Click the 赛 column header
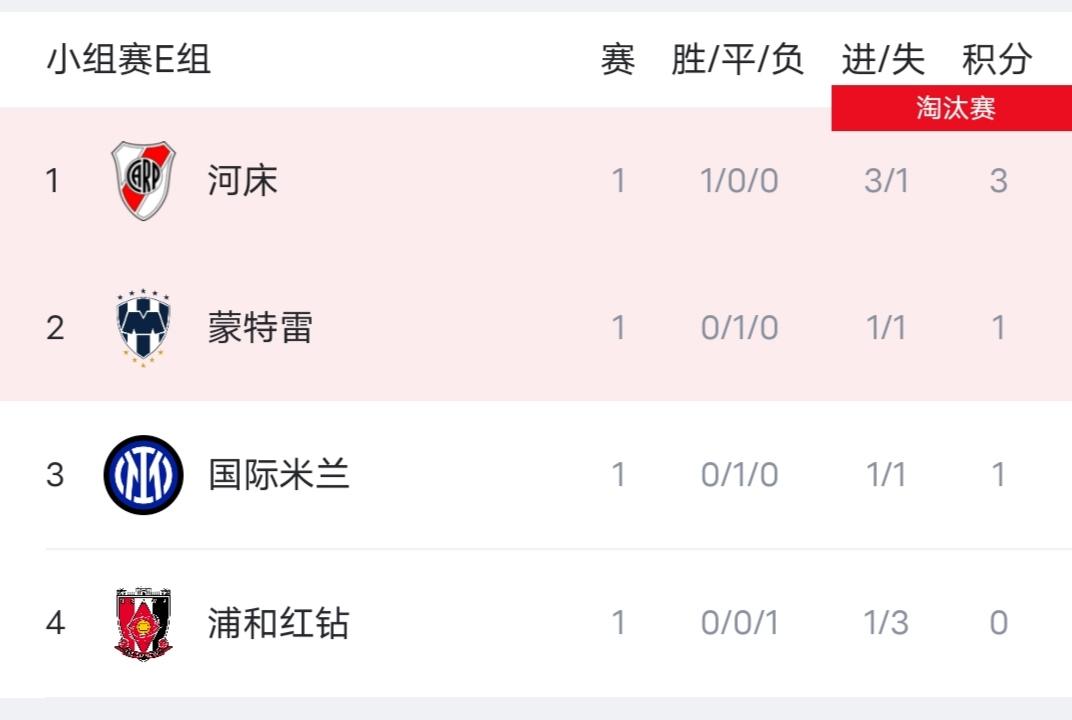The height and width of the screenshot is (720, 1072). [618, 59]
